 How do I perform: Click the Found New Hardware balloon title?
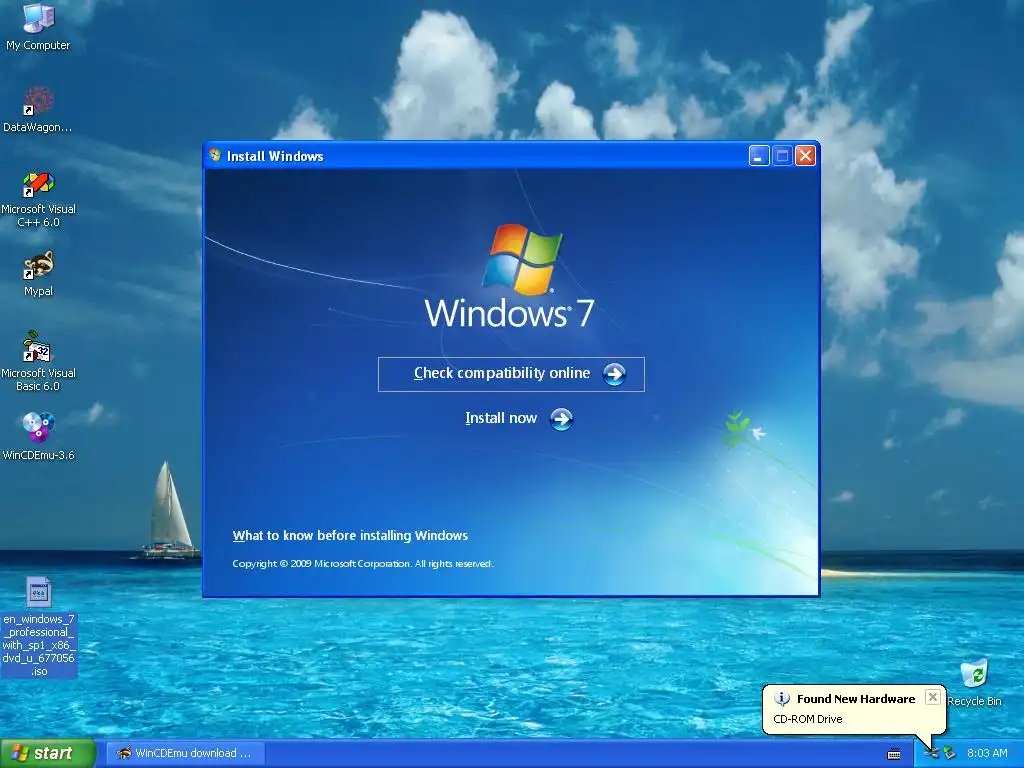(856, 699)
